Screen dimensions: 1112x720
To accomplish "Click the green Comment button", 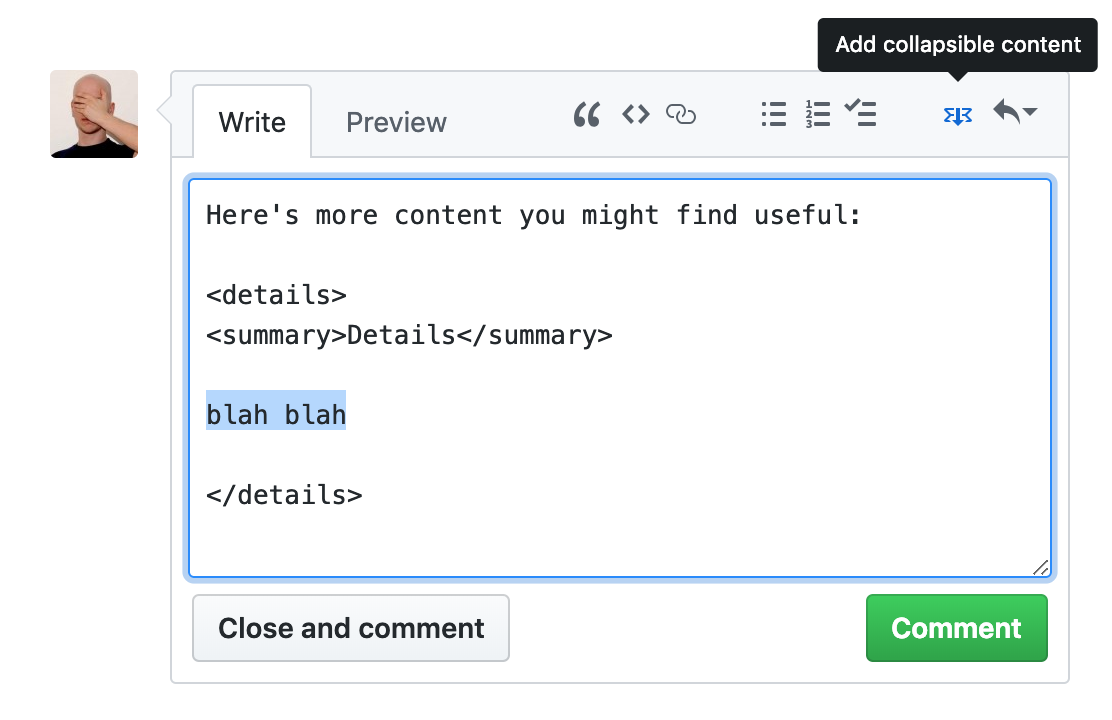I will point(956,628).
